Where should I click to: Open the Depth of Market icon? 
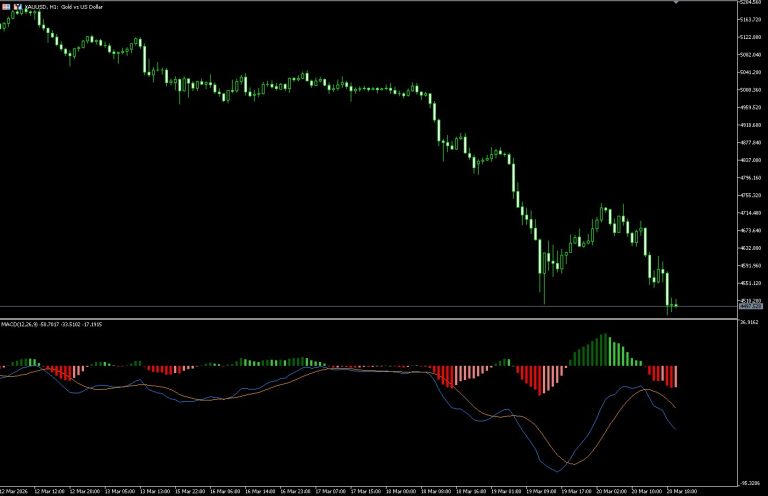pos(18,7)
